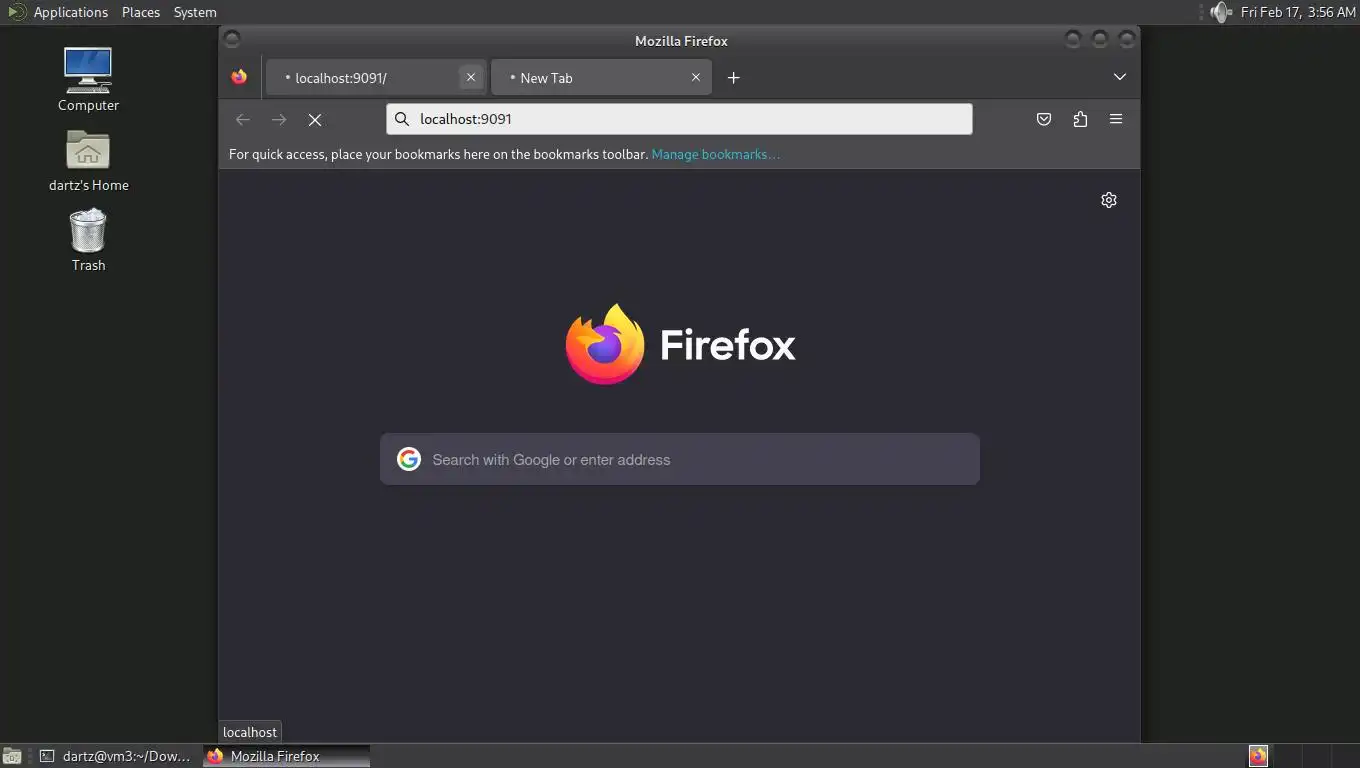Close the New Tab tab
Screen dimensions: 1360x768
696,77
